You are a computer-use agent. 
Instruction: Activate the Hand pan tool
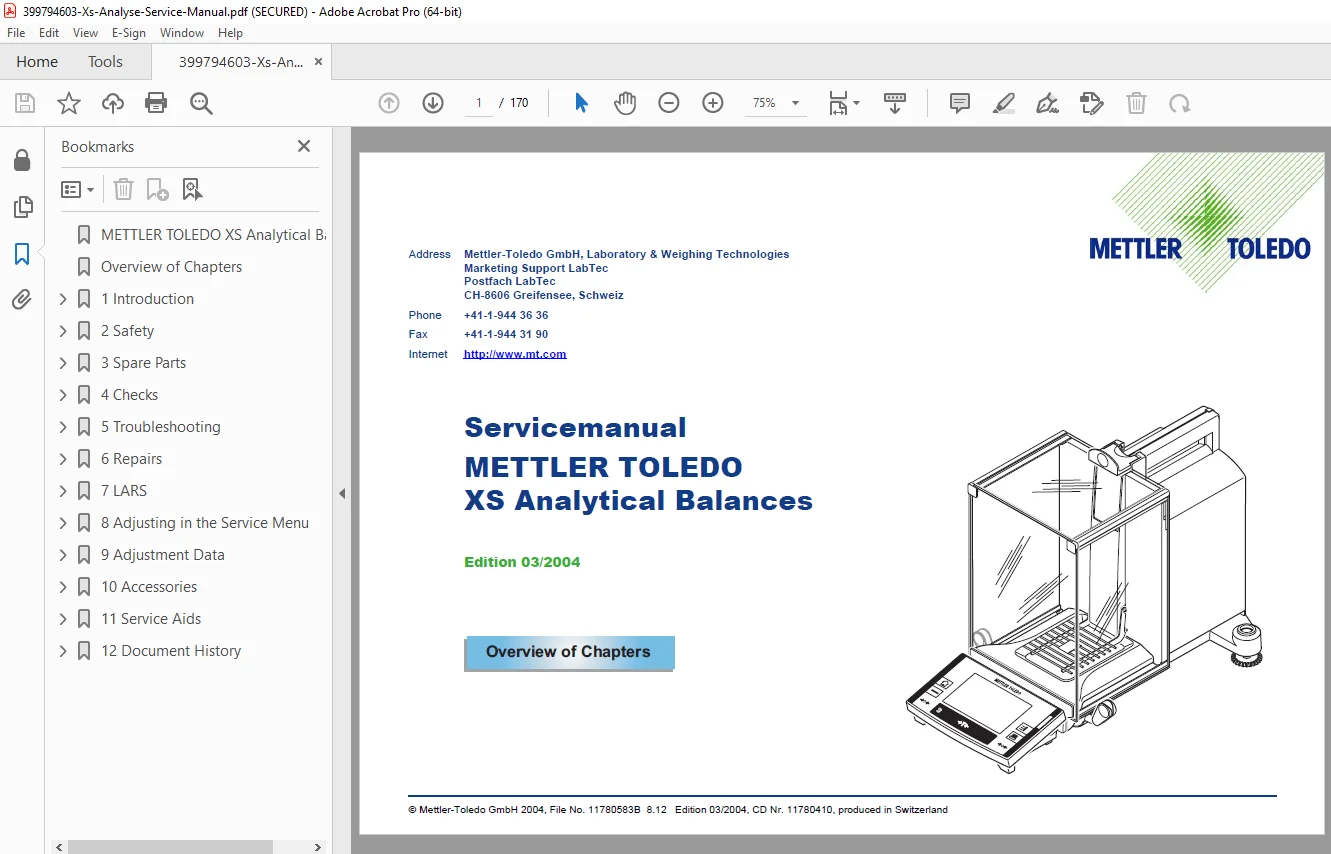625,103
